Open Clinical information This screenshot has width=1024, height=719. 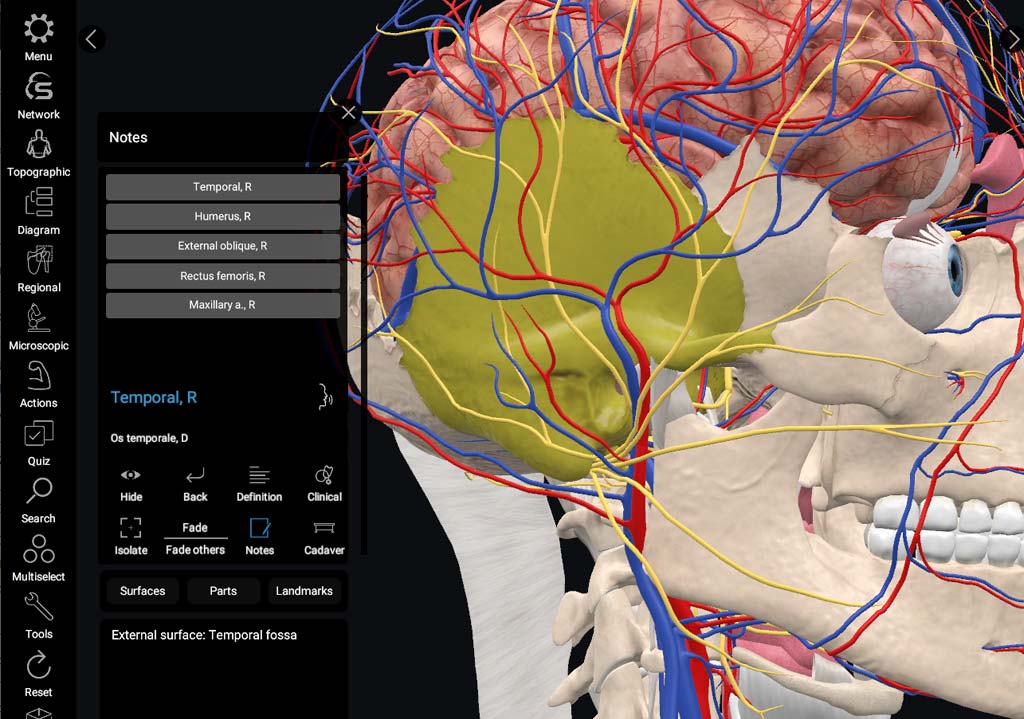point(324,485)
